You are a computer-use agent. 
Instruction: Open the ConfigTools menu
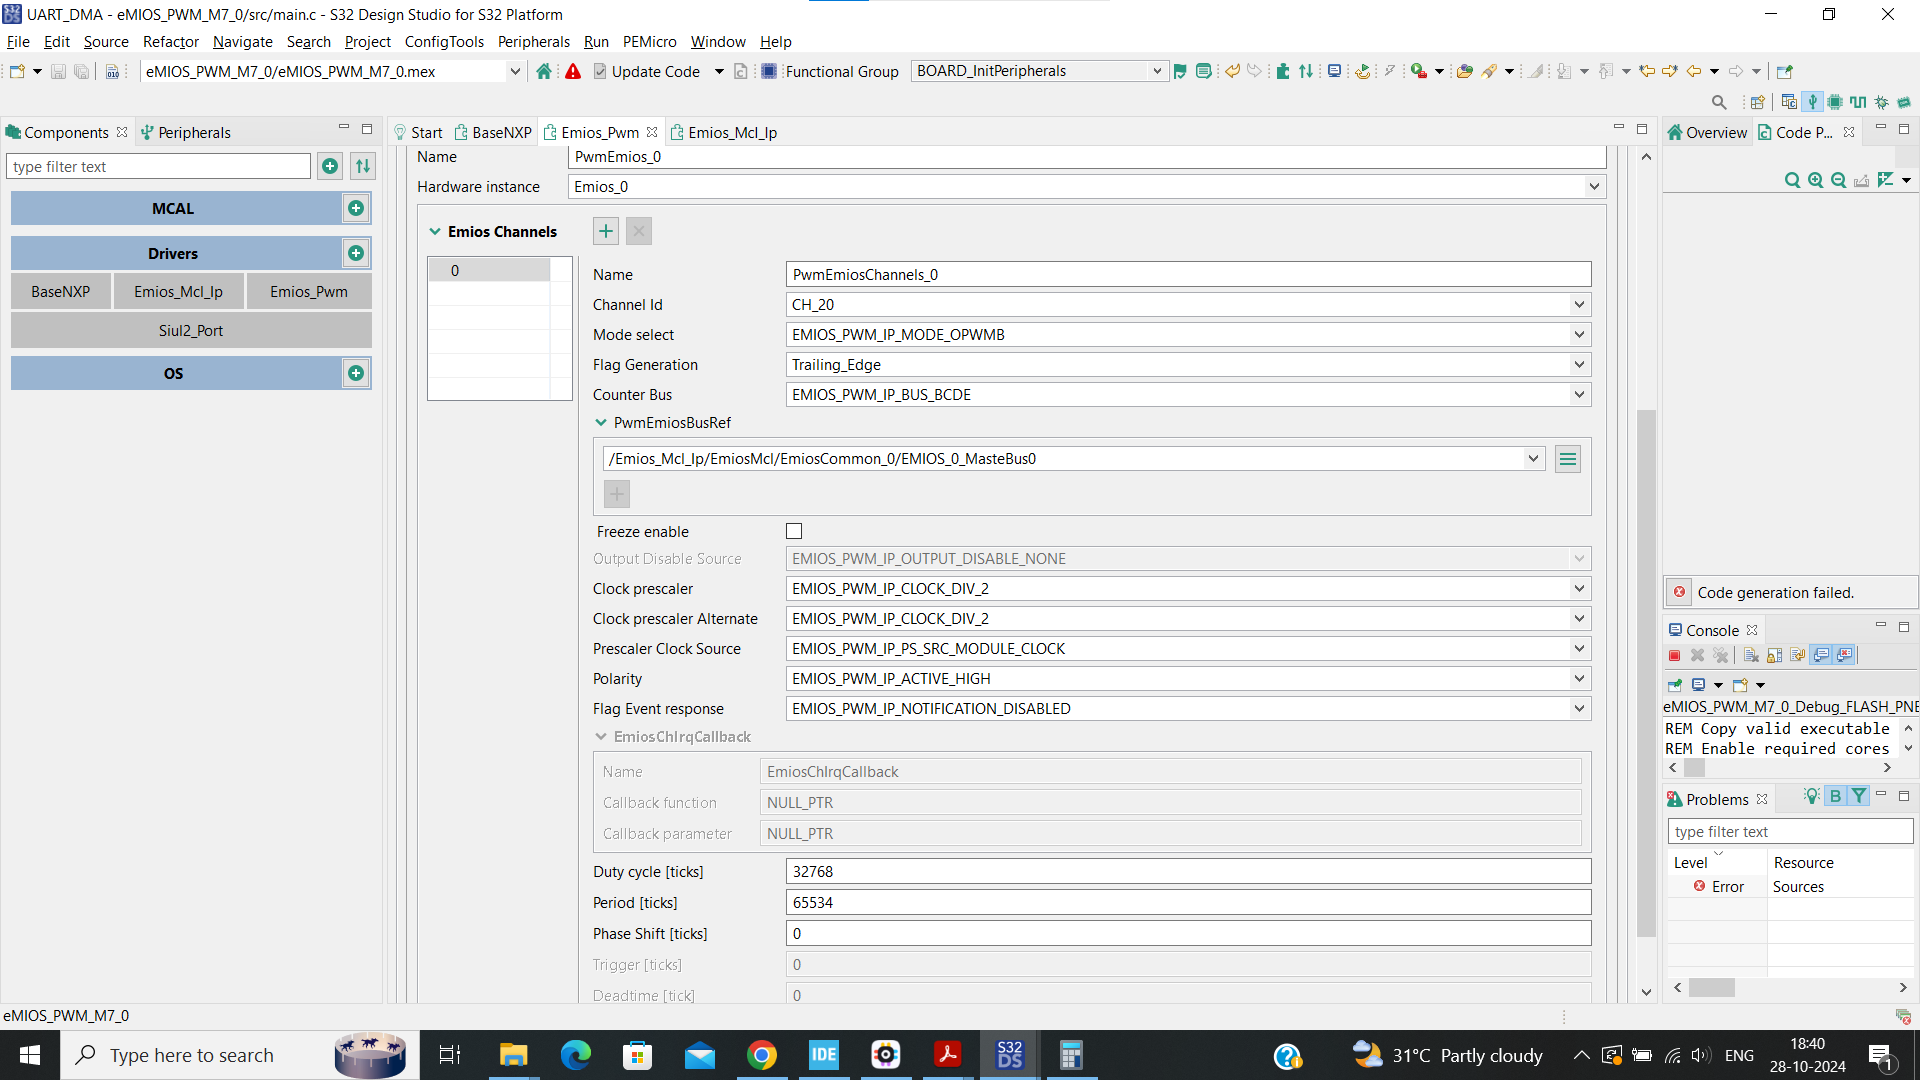click(443, 41)
